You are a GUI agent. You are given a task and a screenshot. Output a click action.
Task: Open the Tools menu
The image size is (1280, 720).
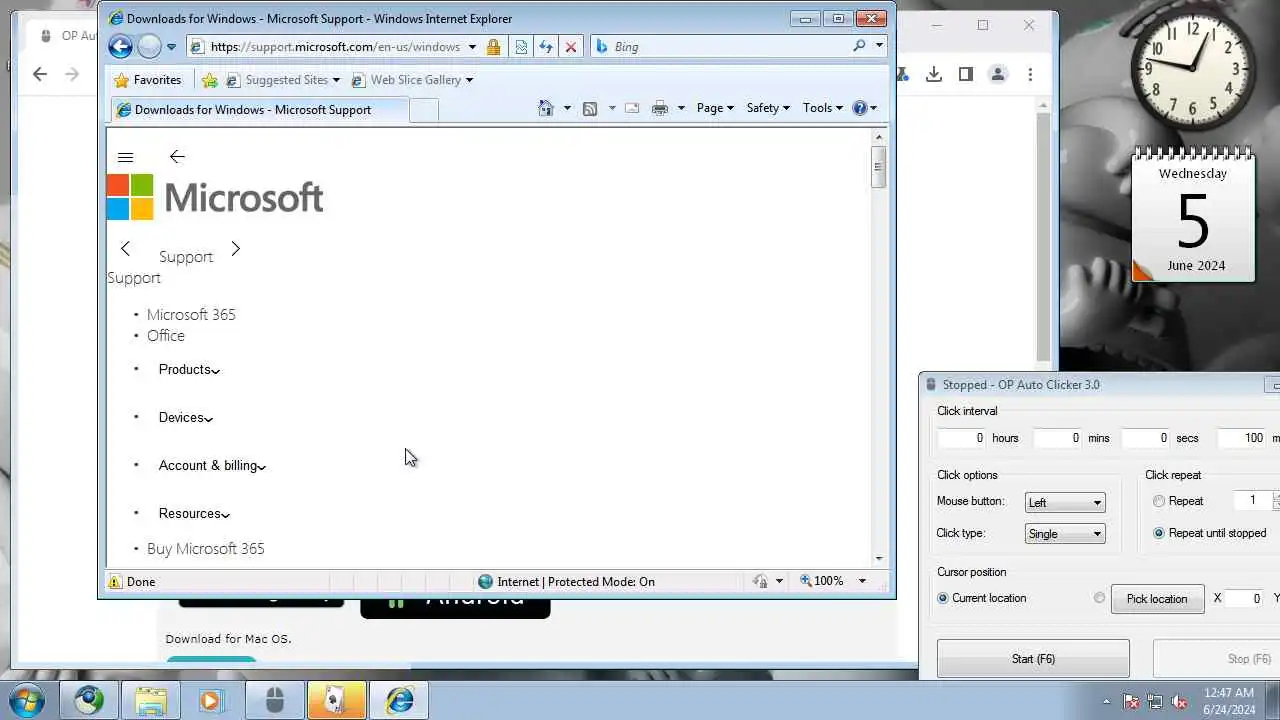point(823,108)
